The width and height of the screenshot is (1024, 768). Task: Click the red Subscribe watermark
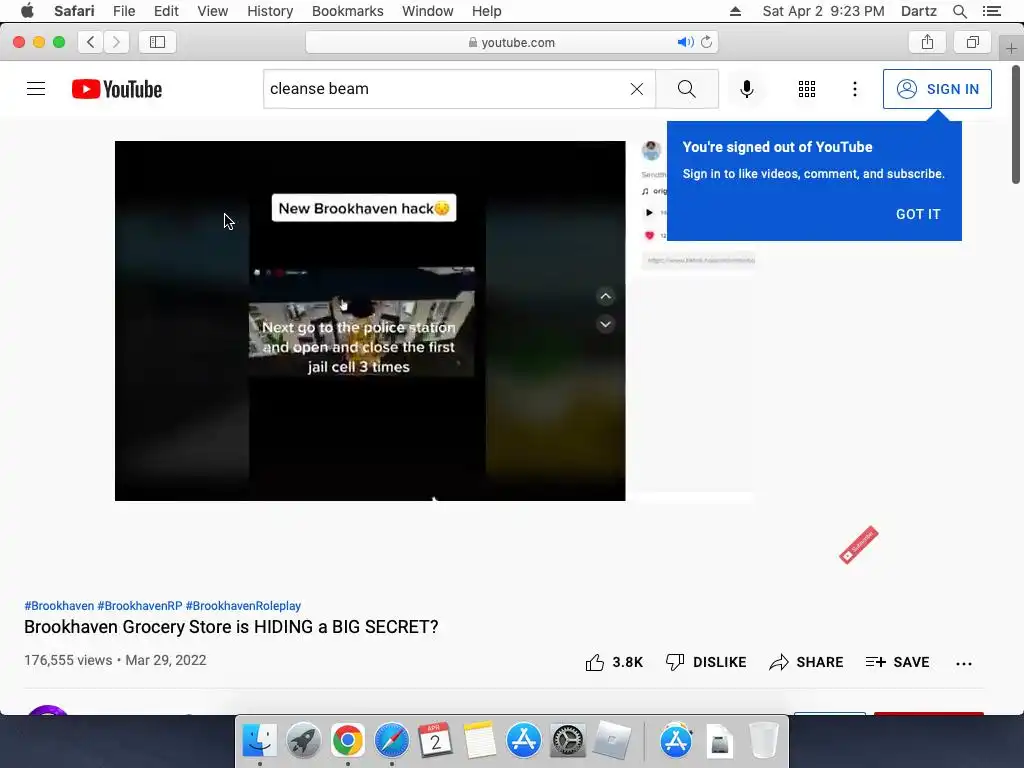[x=859, y=545]
